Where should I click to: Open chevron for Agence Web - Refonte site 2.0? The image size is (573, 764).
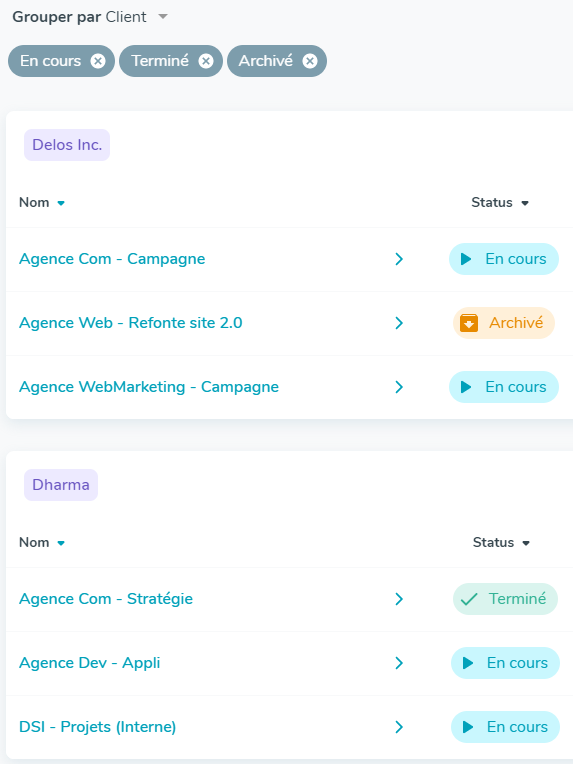pyautogui.click(x=399, y=323)
